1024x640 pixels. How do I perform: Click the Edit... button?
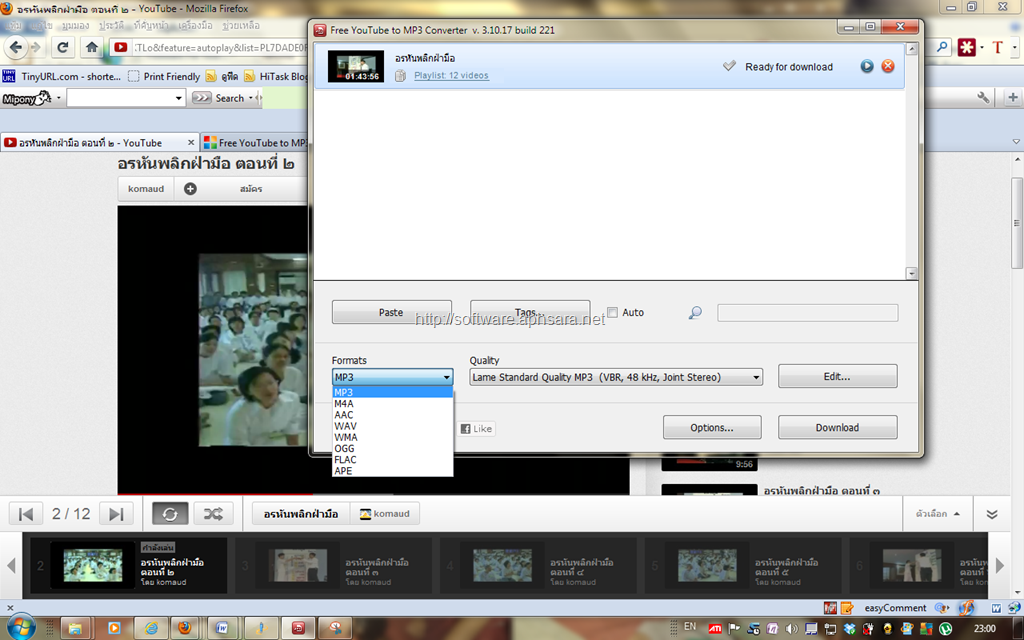837,376
